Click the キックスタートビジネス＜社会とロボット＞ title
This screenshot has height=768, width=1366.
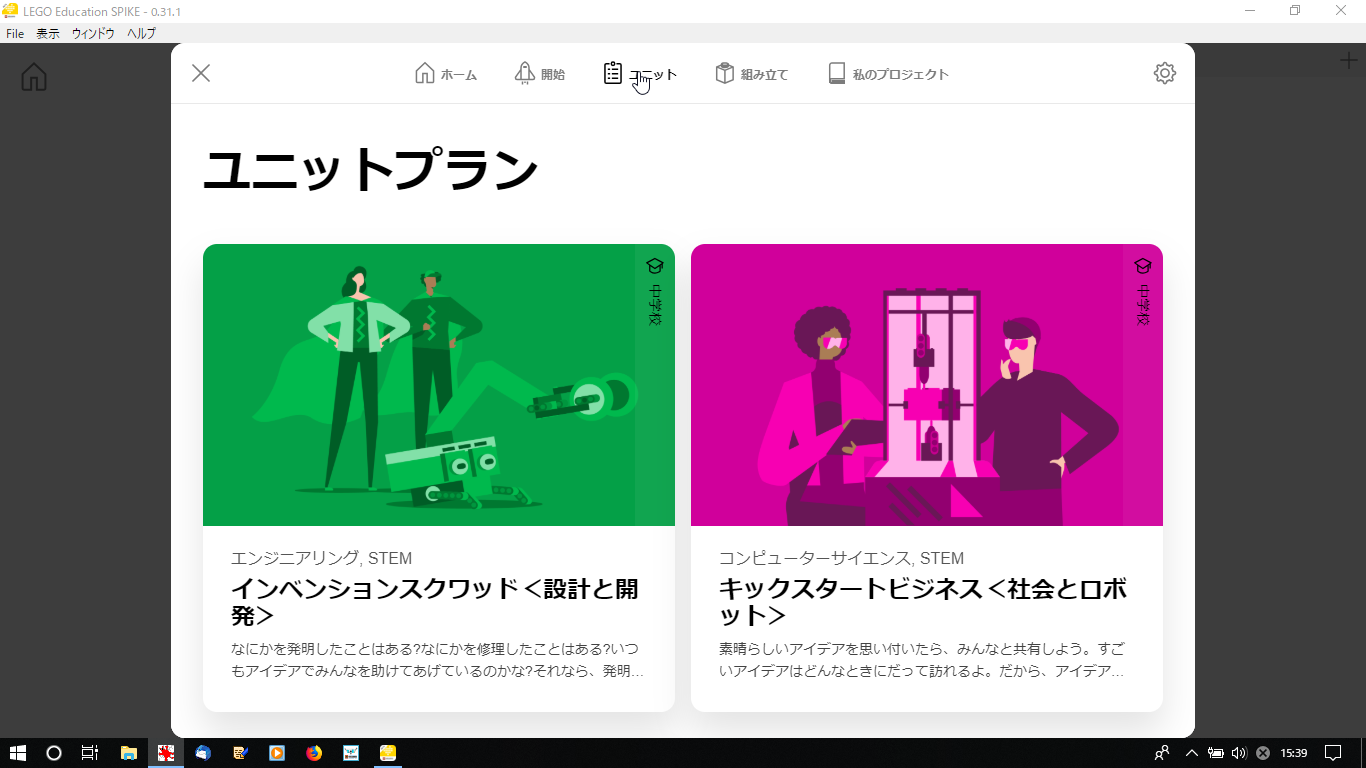pos(923,601)
